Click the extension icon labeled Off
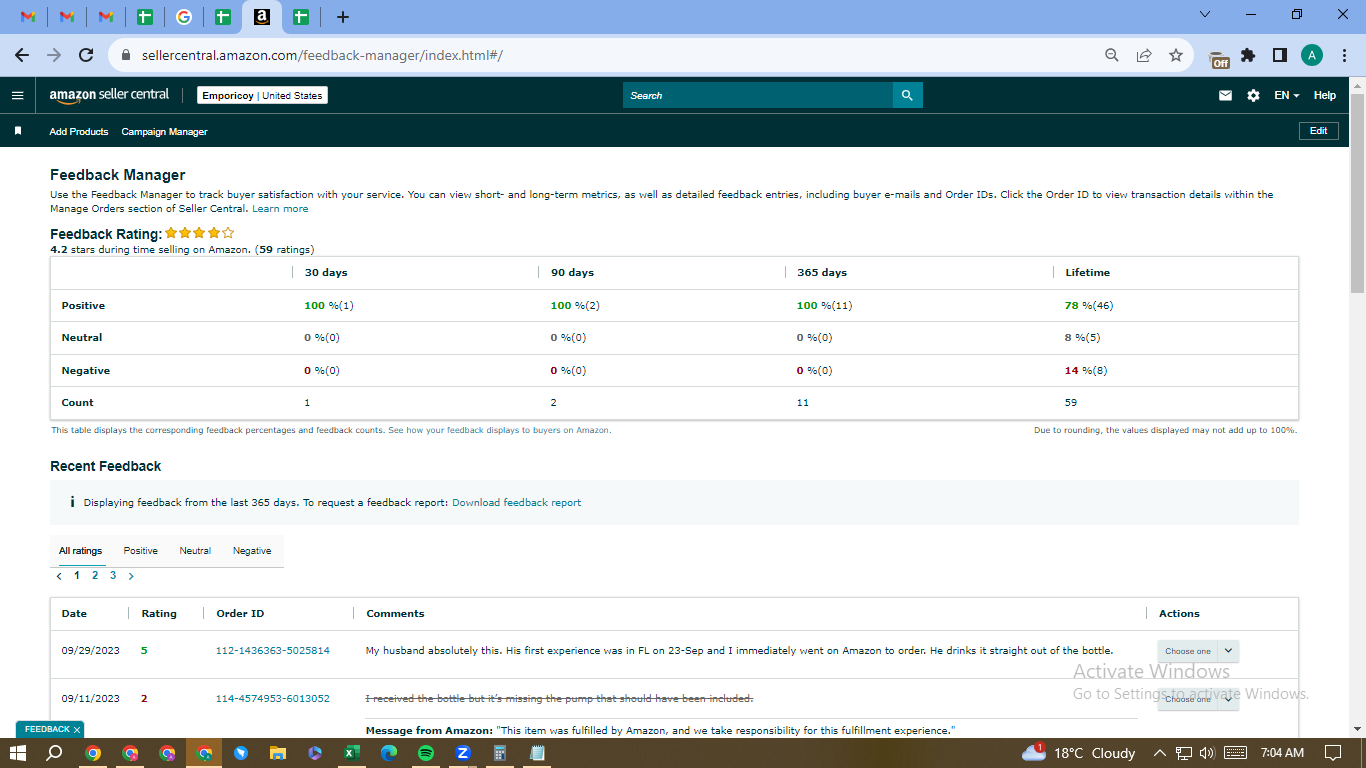Viewport: 1366px width, 768px height. [x=1219, y=57]
